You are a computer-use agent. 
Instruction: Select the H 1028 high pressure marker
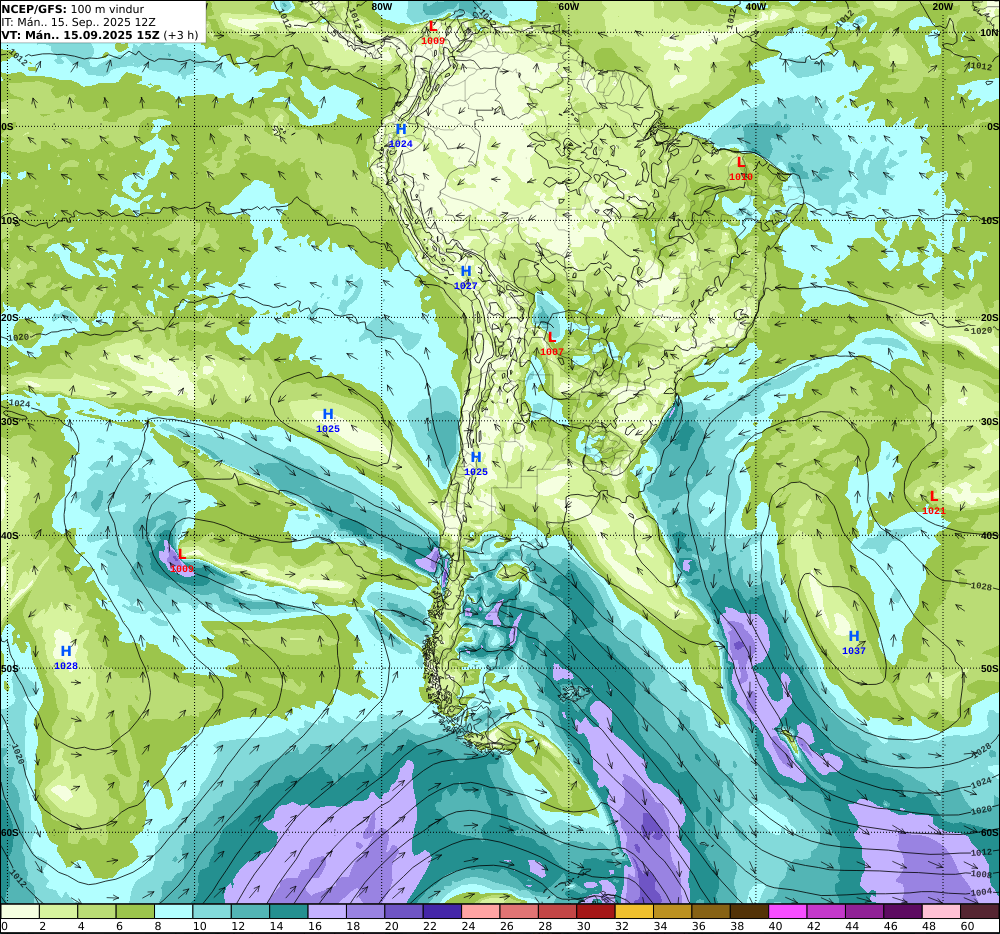click(66, 657)
